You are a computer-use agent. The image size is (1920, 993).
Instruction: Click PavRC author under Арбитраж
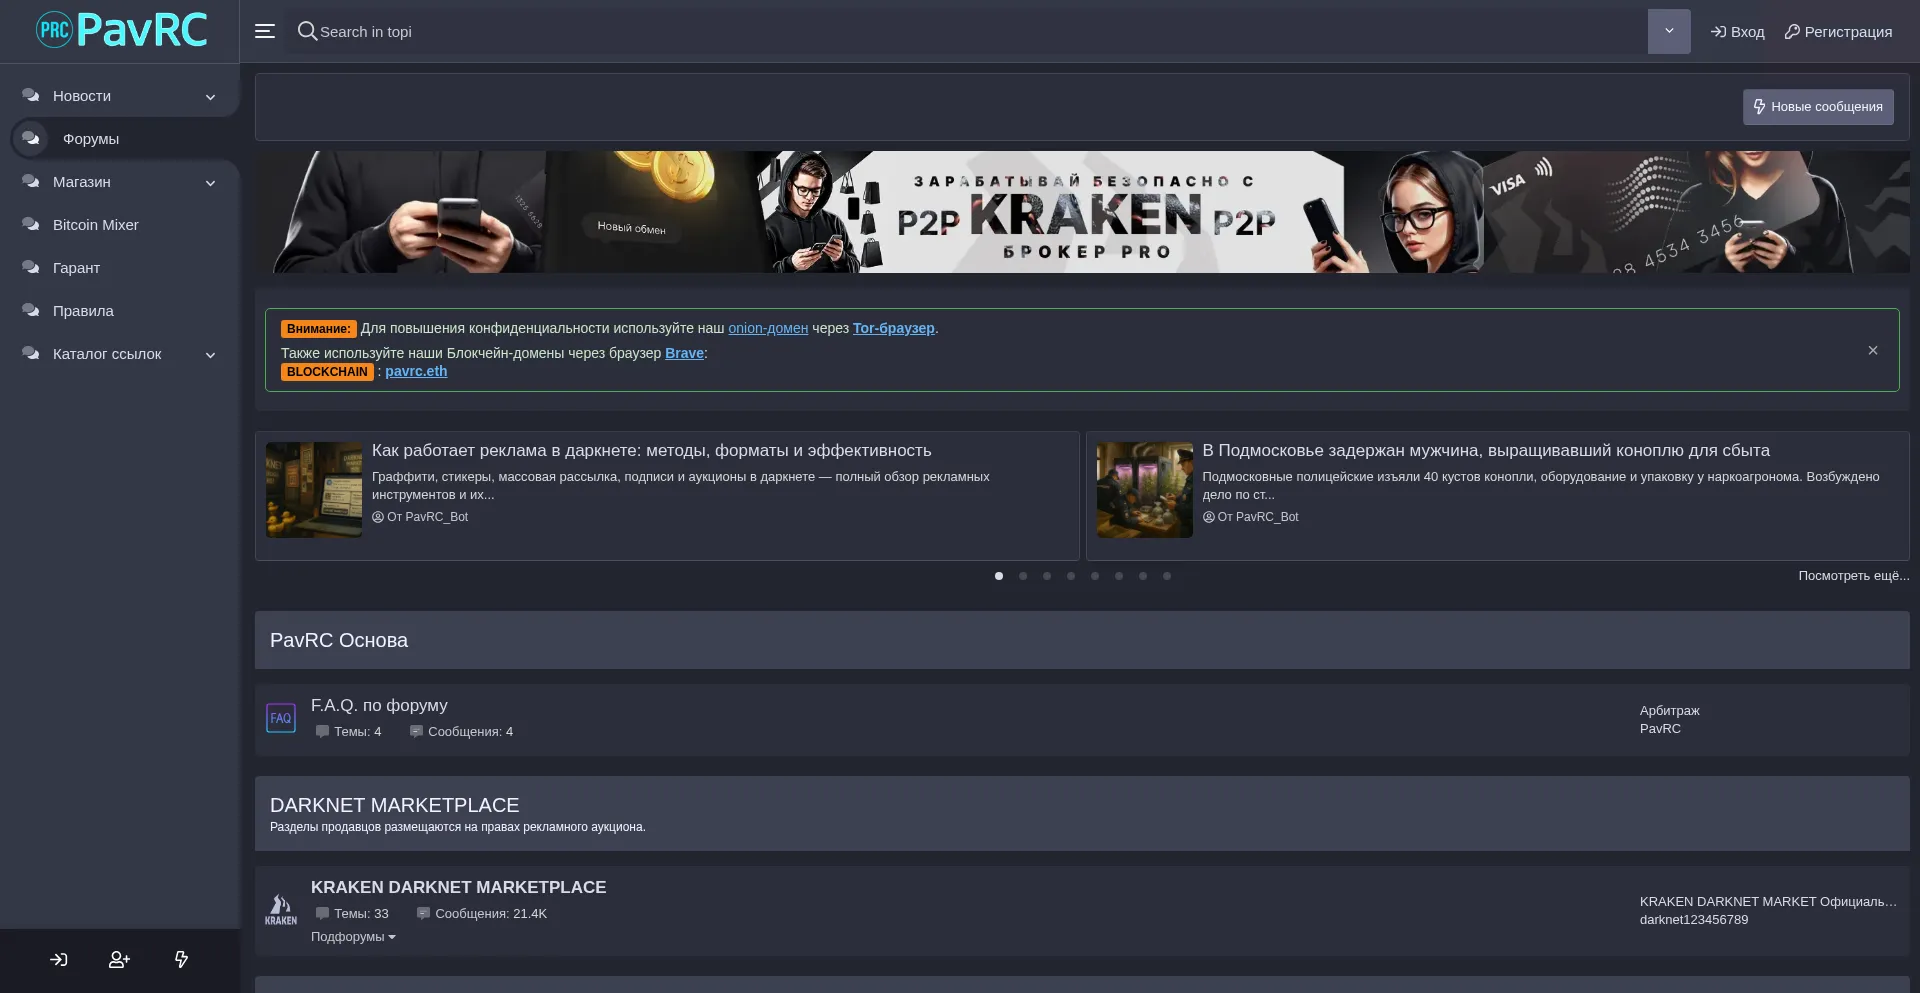tap(1660, 729)
